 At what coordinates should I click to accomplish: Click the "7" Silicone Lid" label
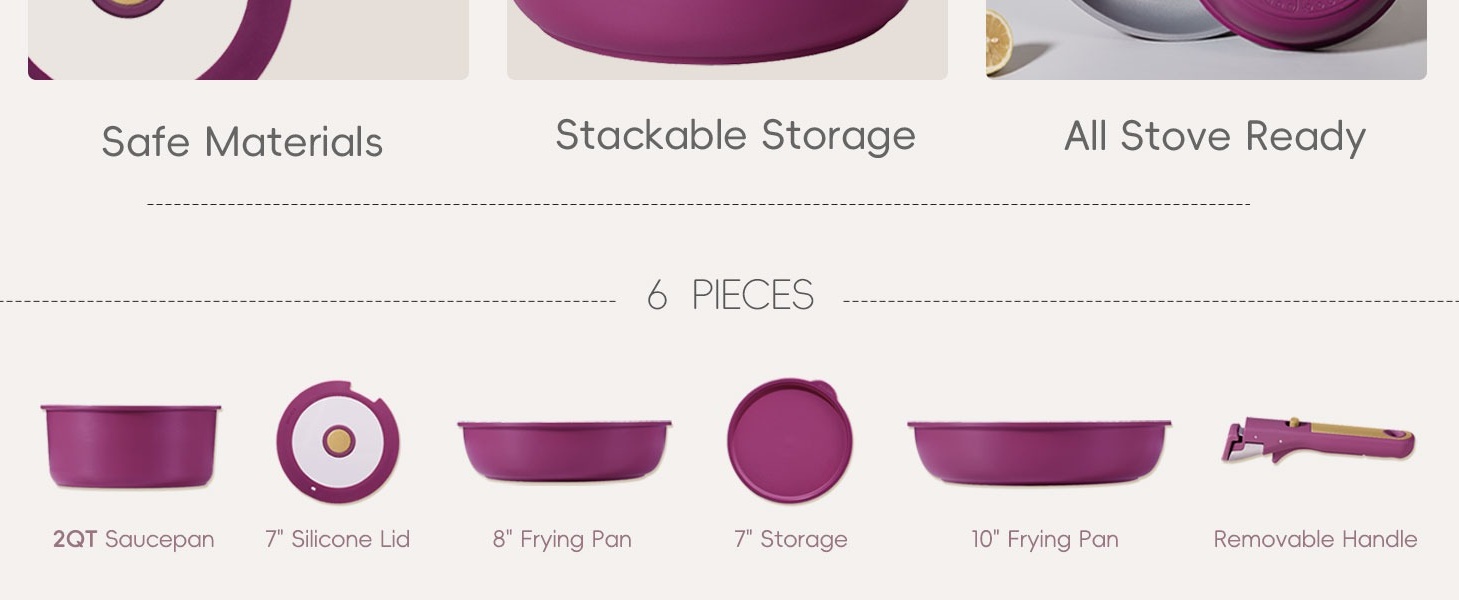point(337,539)
